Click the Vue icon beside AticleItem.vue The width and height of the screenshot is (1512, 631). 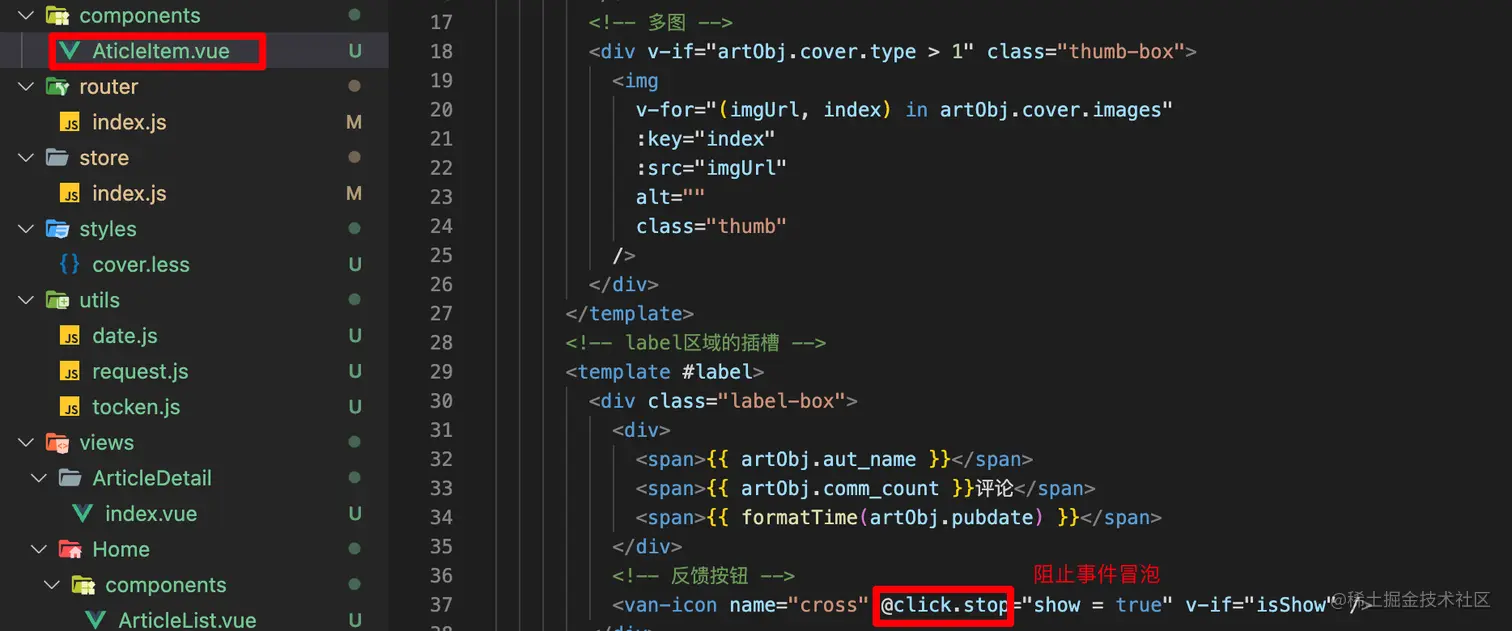pyautogui.click(x=70, y=51)
